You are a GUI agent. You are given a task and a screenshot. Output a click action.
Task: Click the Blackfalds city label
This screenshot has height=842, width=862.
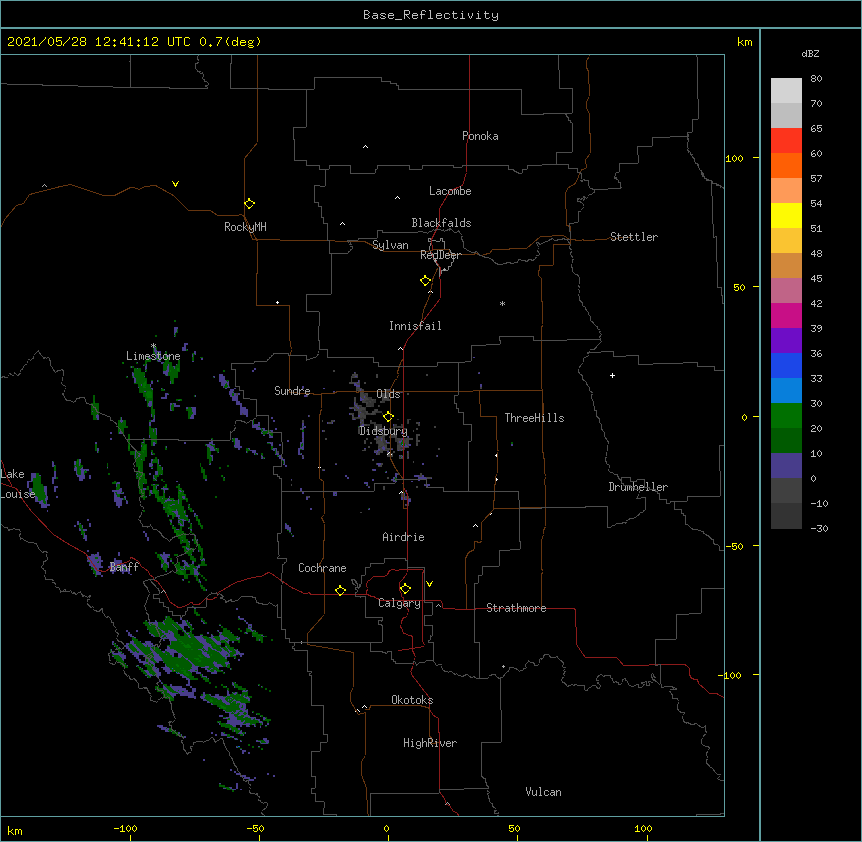point(441,223)
